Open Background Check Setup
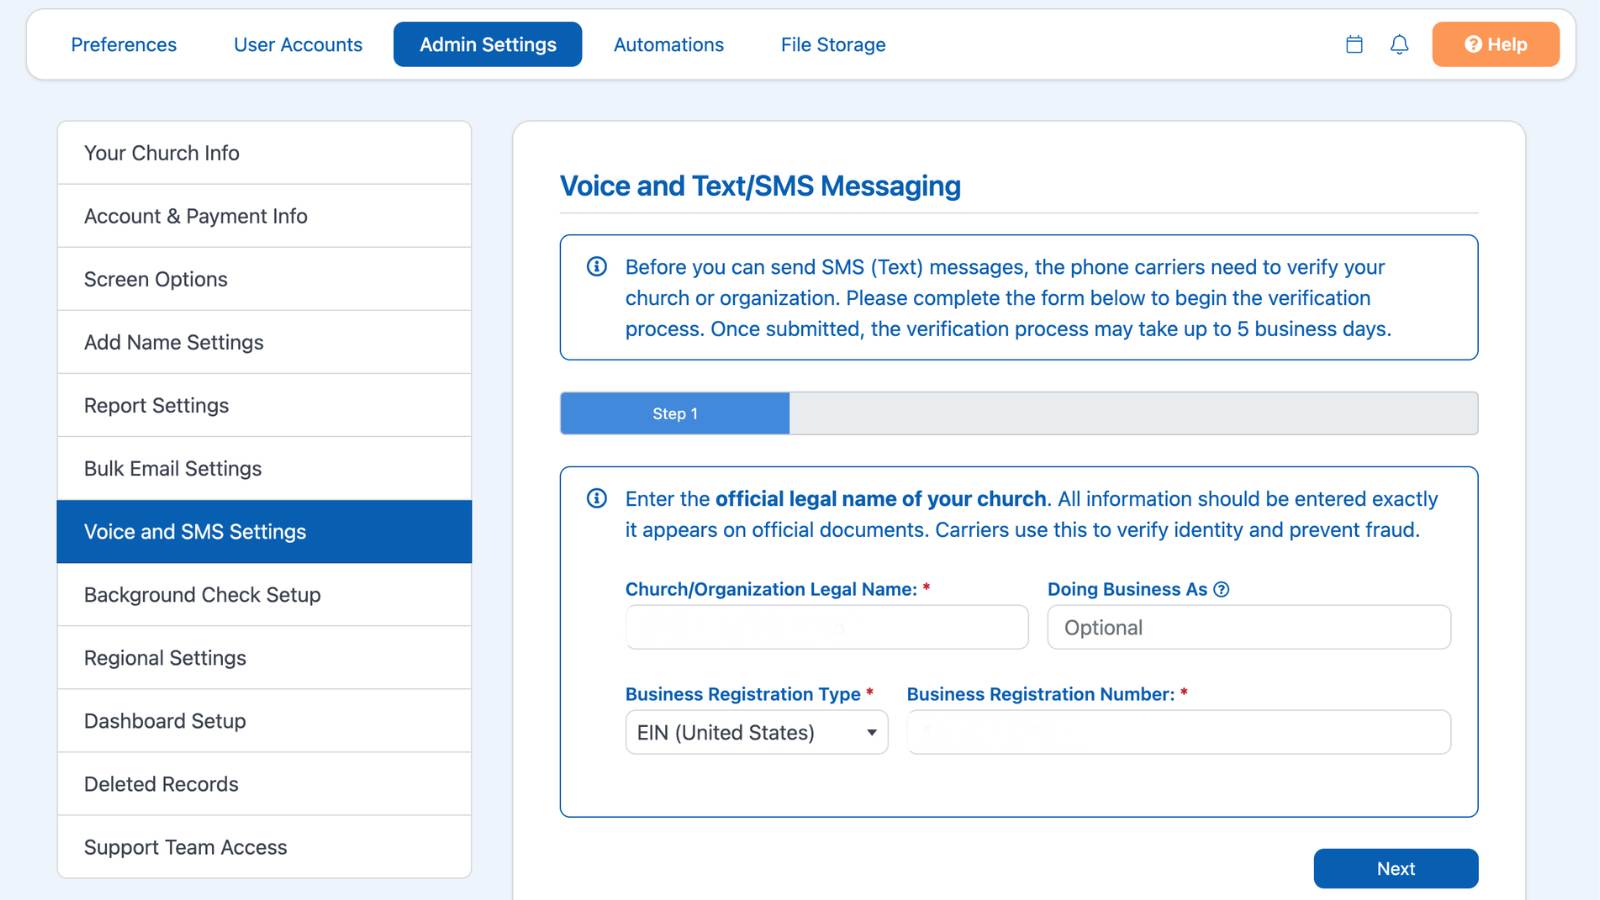Screen dimensions: 1600x900 tap(264, 594)
